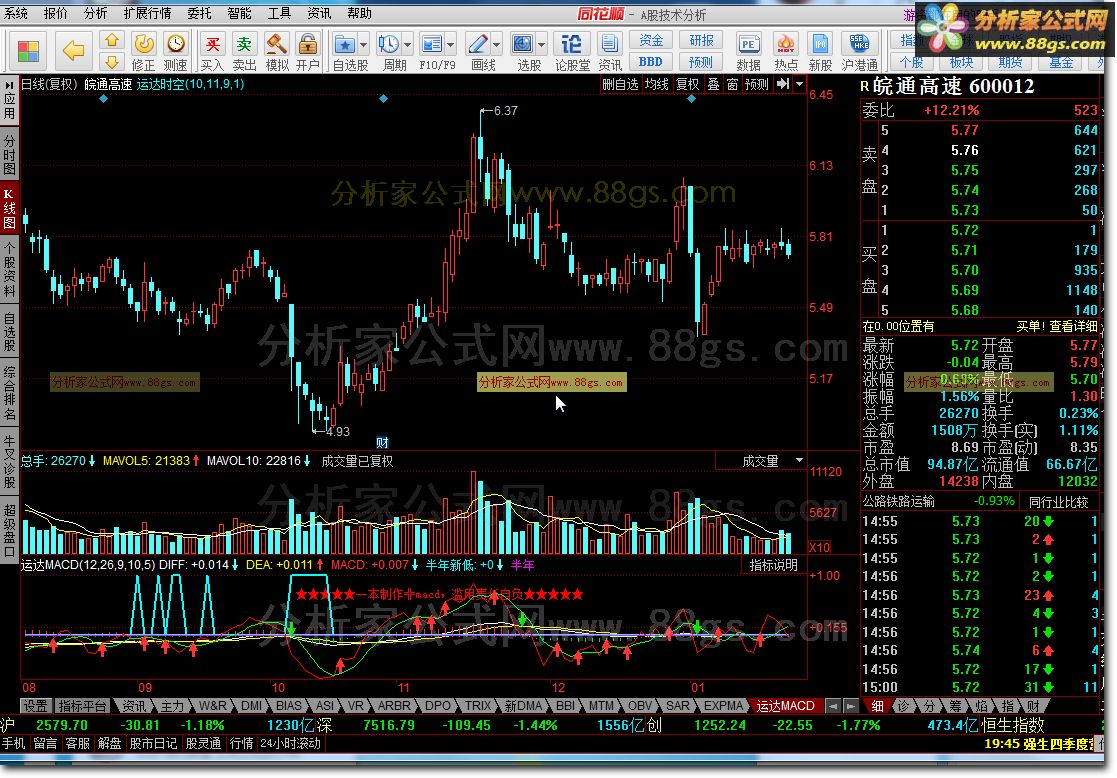This screenshot has height=778, width=1117.
Task: Toggle the 叠 overlay option
Action: (x=713, y=84)
